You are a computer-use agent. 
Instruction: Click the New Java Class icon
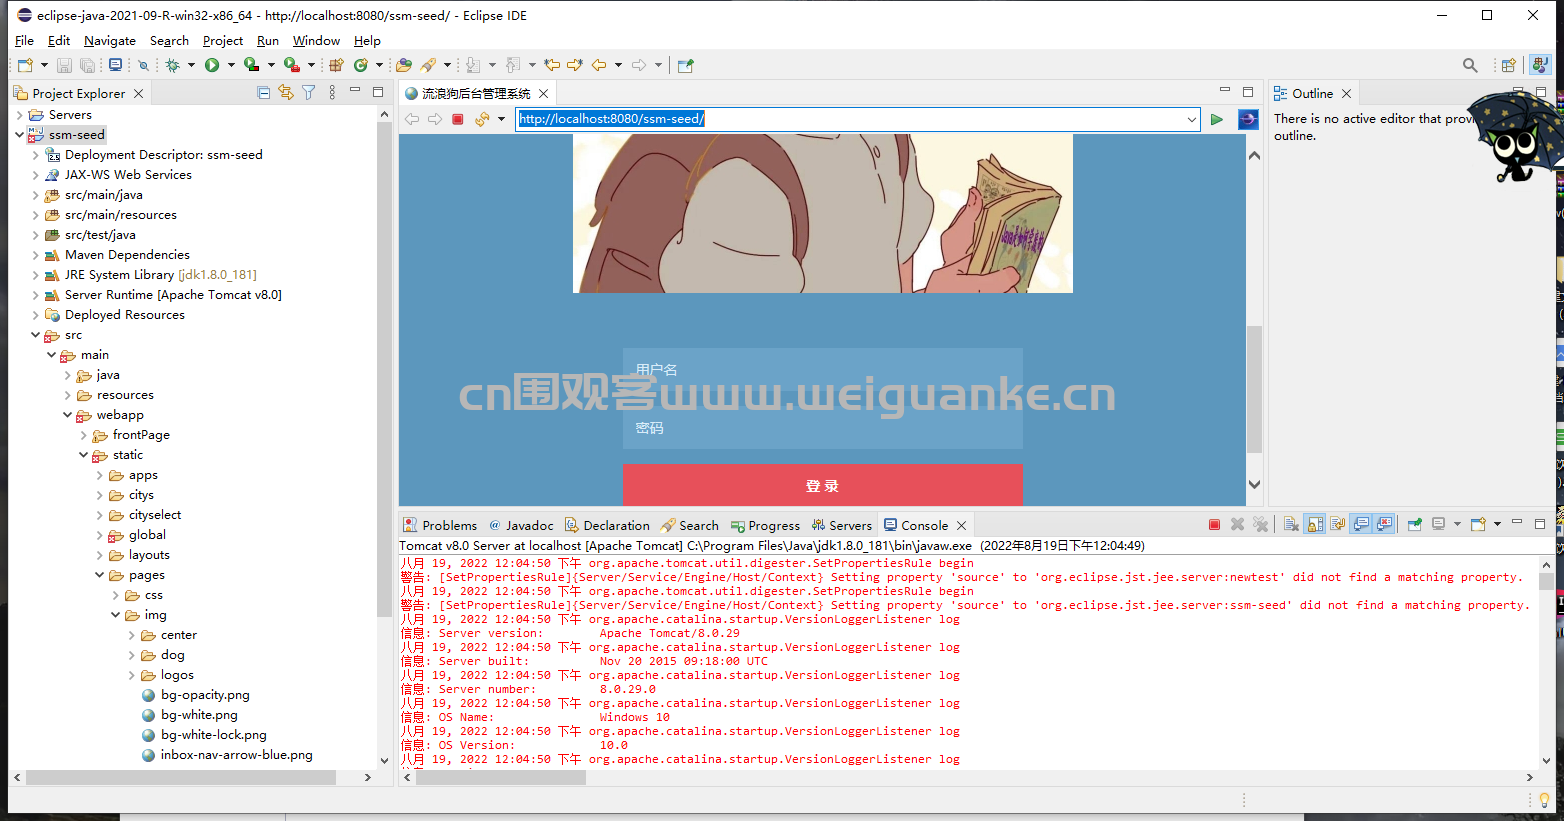(361, 65)
